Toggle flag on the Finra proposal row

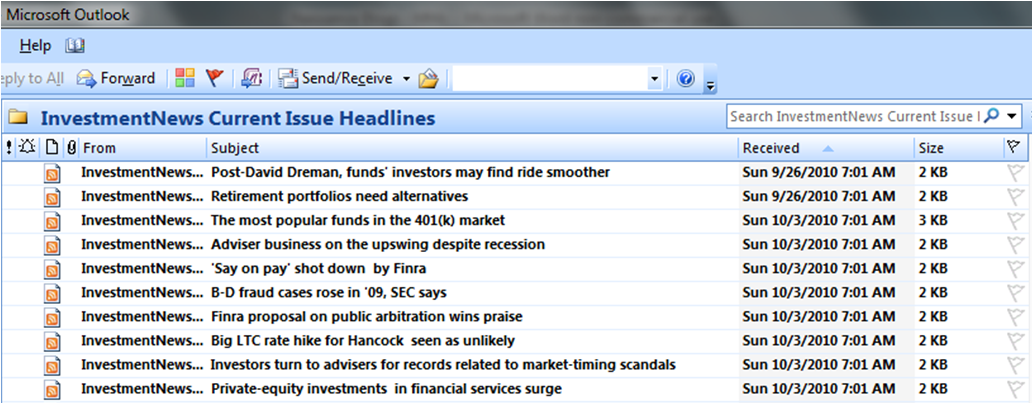coord(1015,318)
